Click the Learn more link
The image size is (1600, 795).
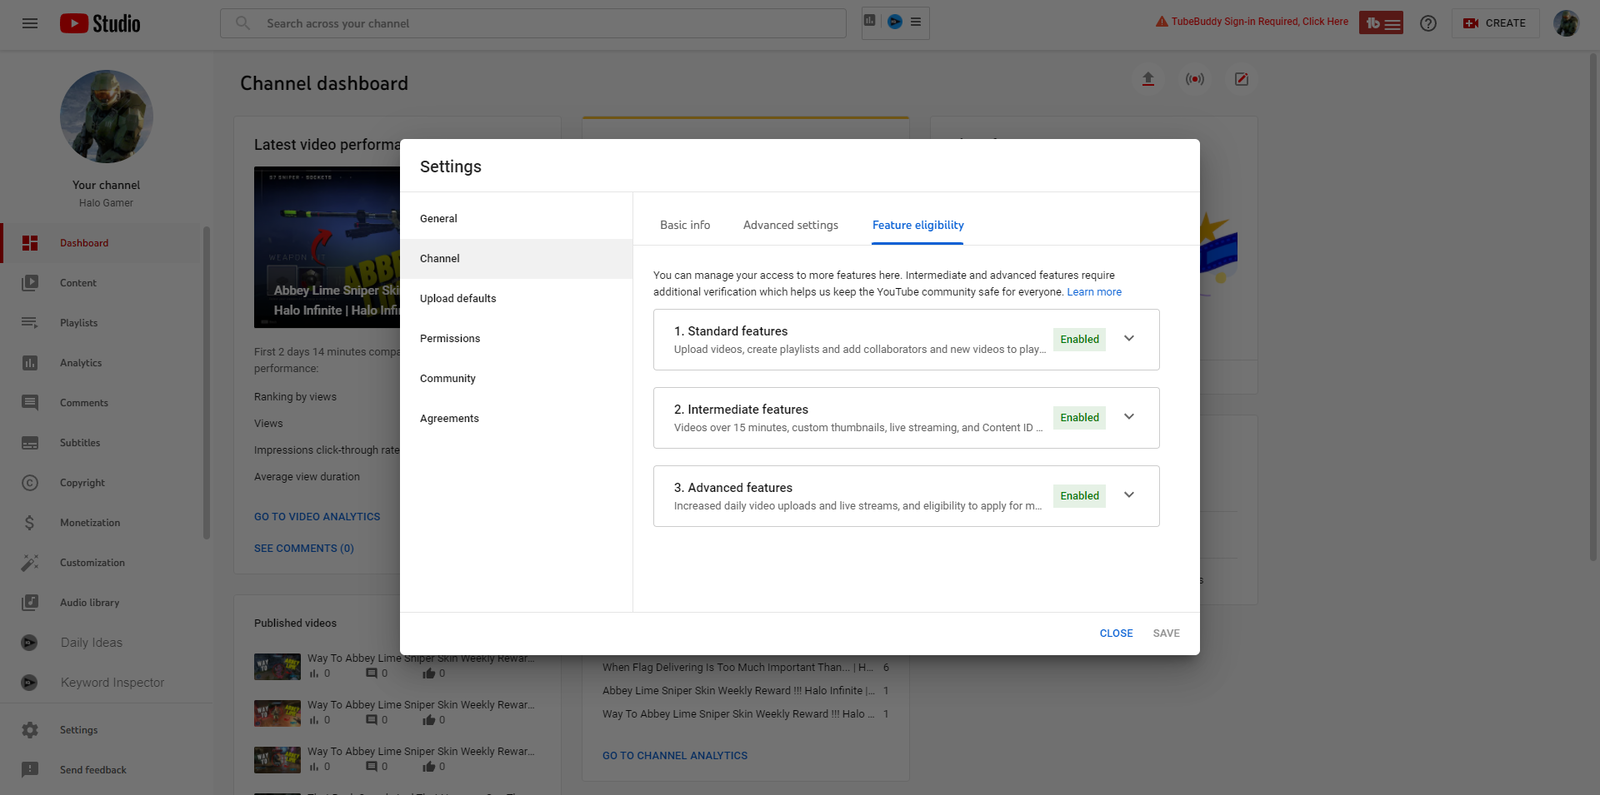click(x=1094, y=292)
